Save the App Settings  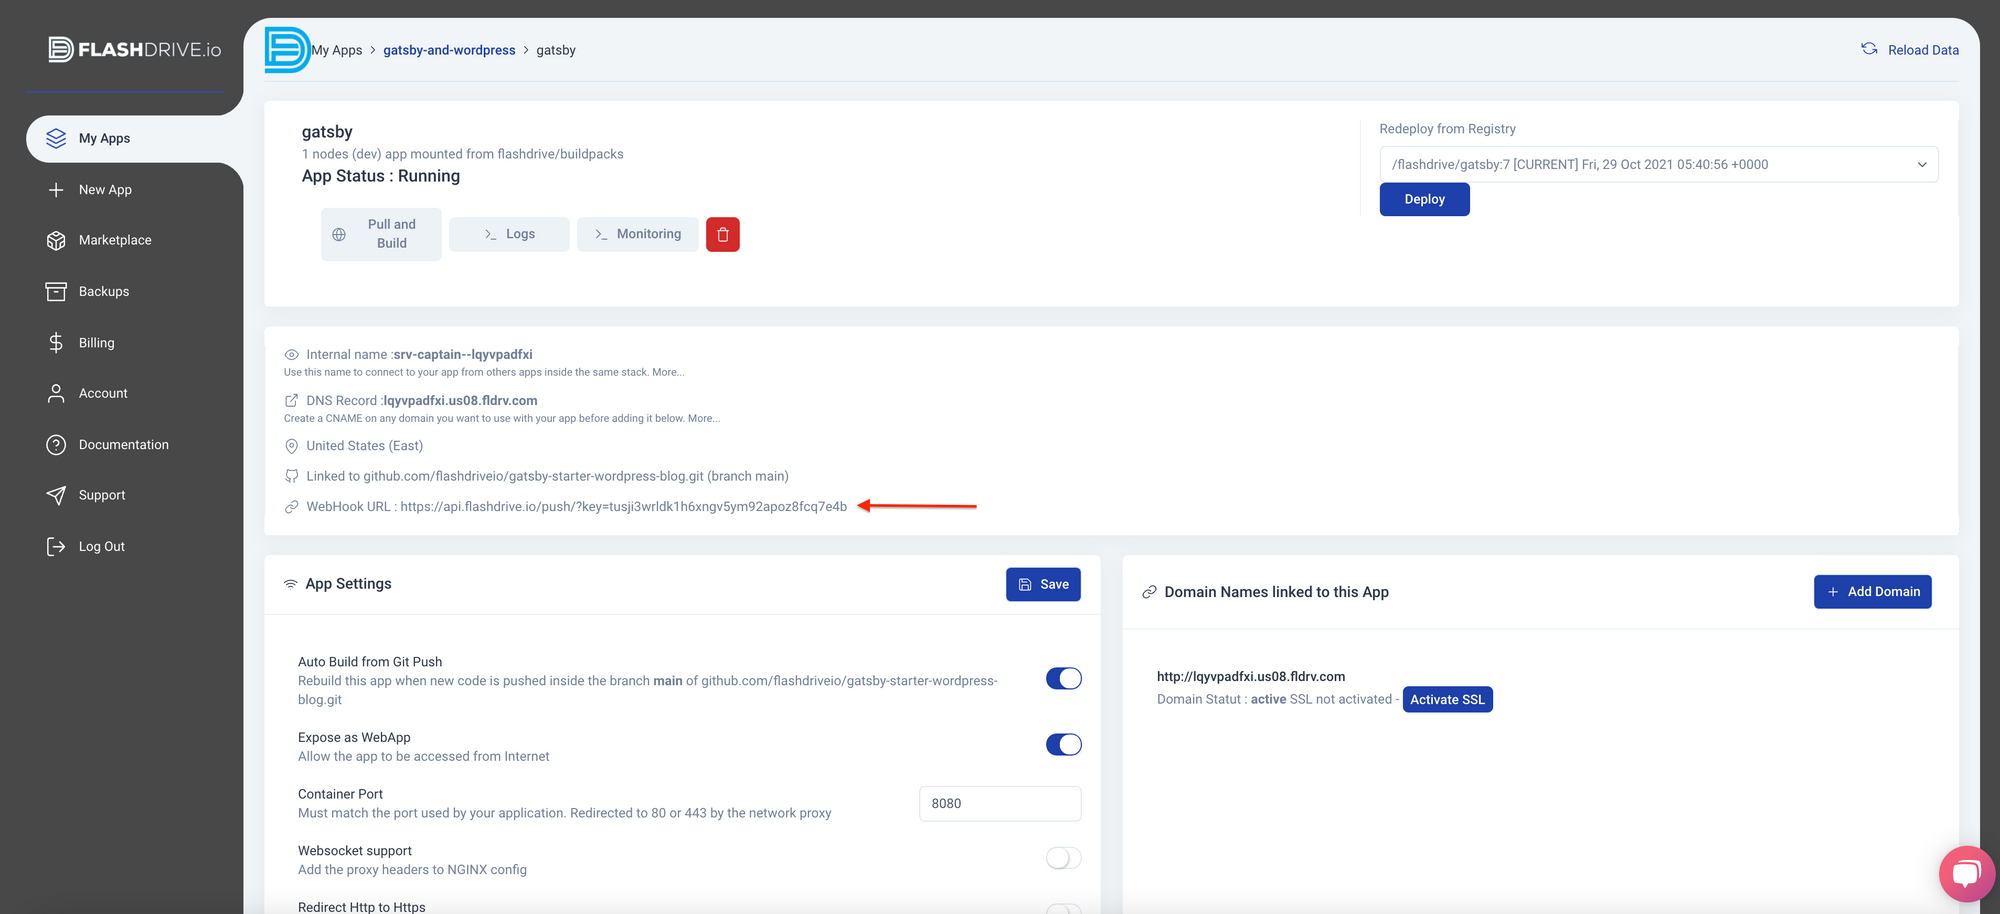[1043, 585]
